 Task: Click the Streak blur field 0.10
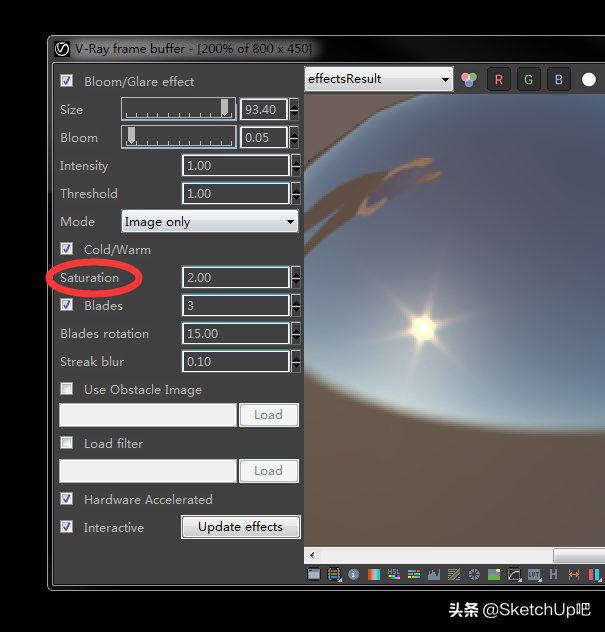(236, 361)
